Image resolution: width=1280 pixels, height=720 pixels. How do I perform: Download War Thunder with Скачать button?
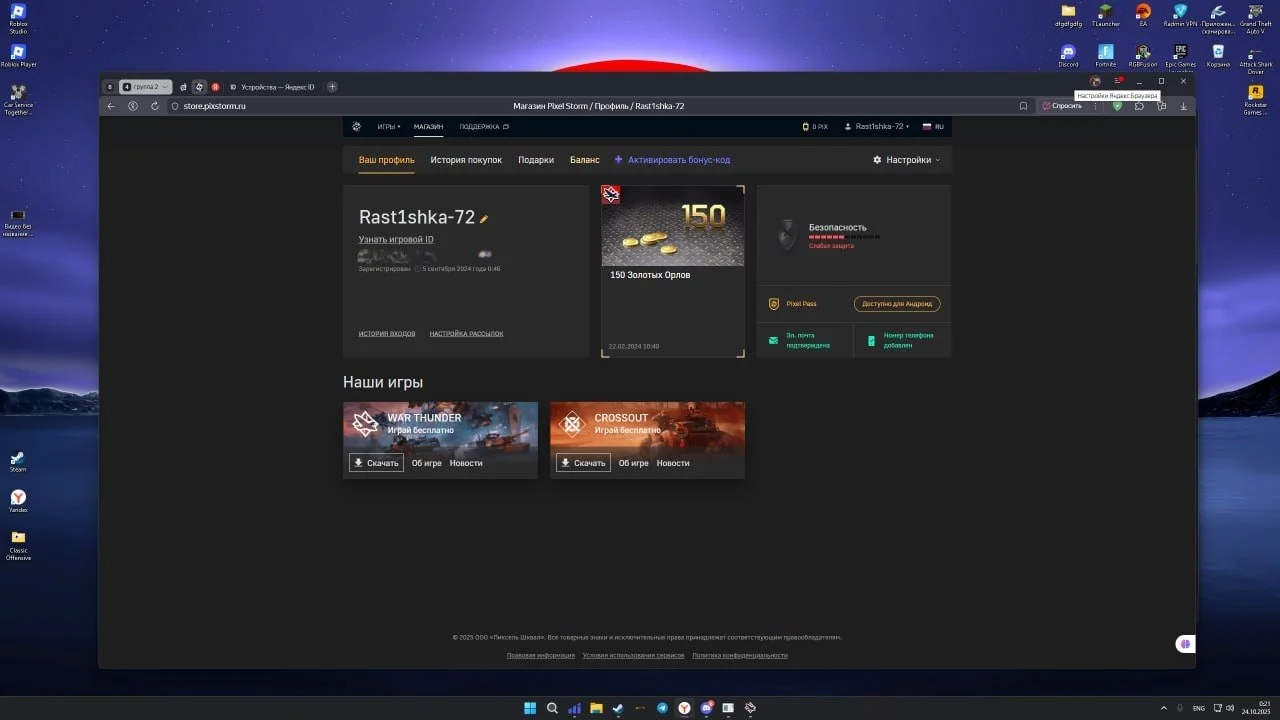[376, 463]
